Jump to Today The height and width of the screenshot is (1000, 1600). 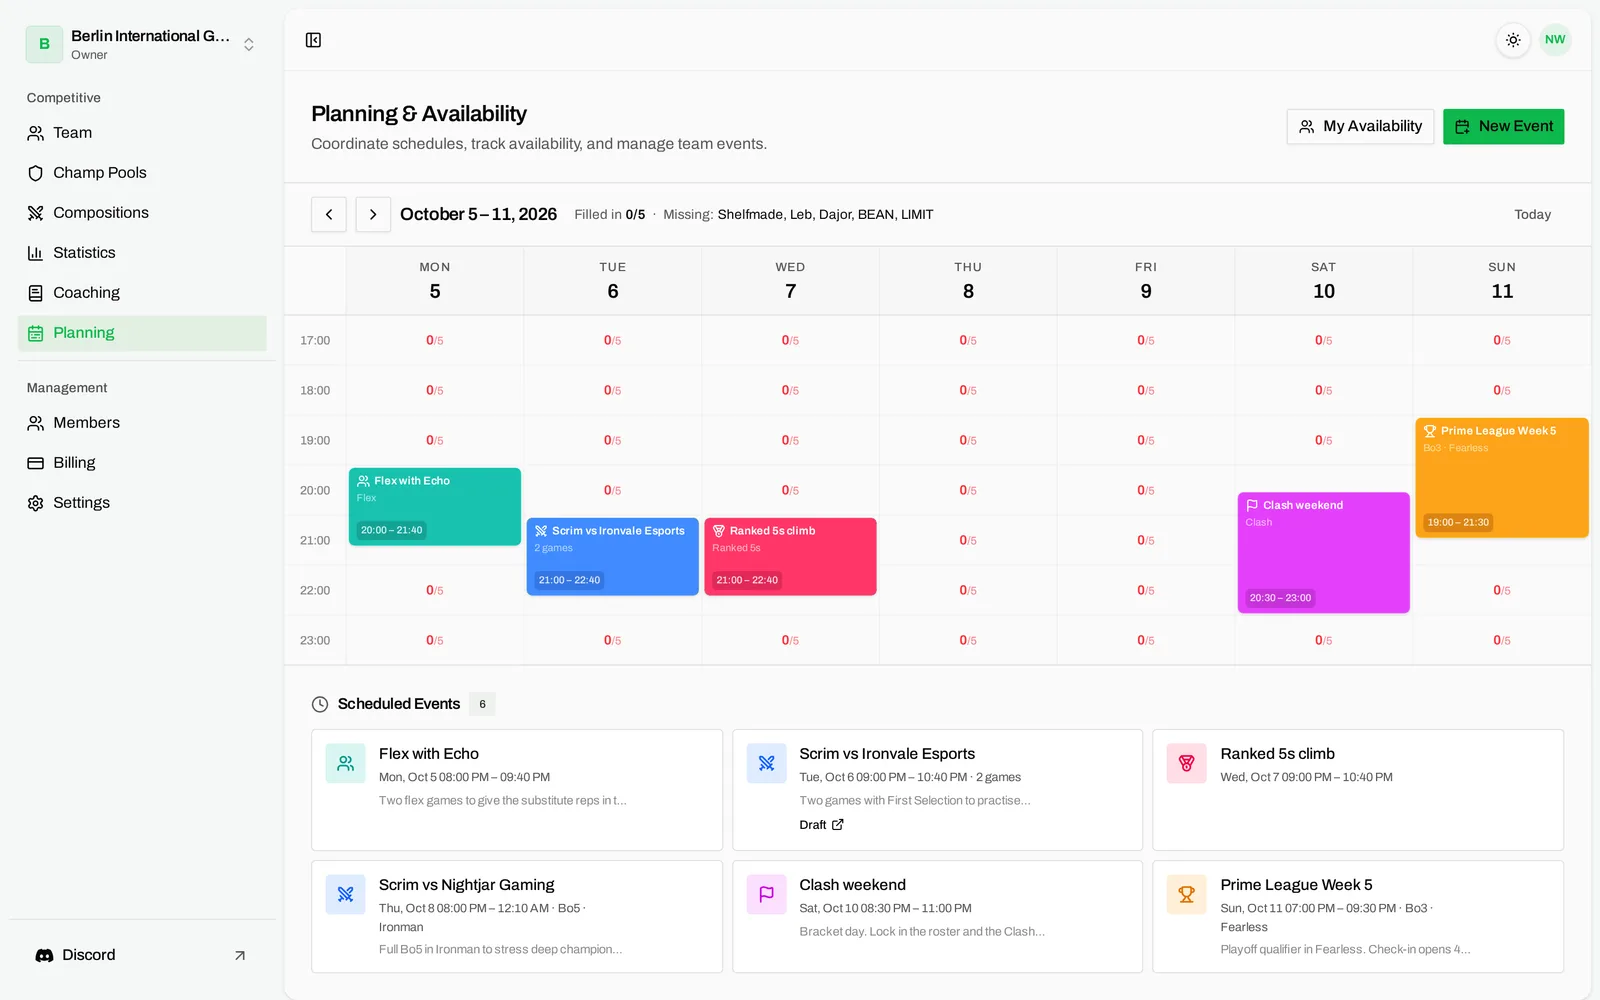pos(1532,214)
